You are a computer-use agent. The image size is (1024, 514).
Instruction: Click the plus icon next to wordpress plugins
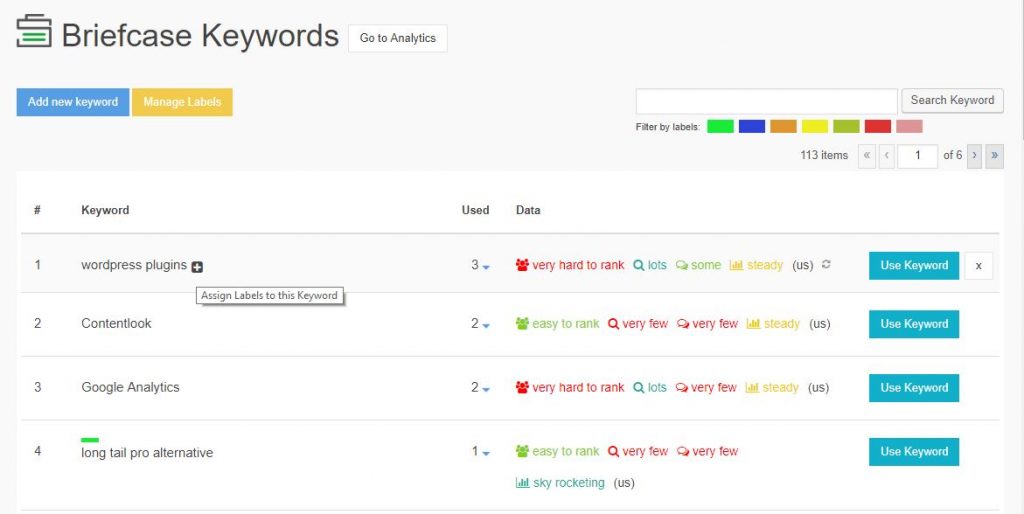pyautogui.click(x=197, y=266)
